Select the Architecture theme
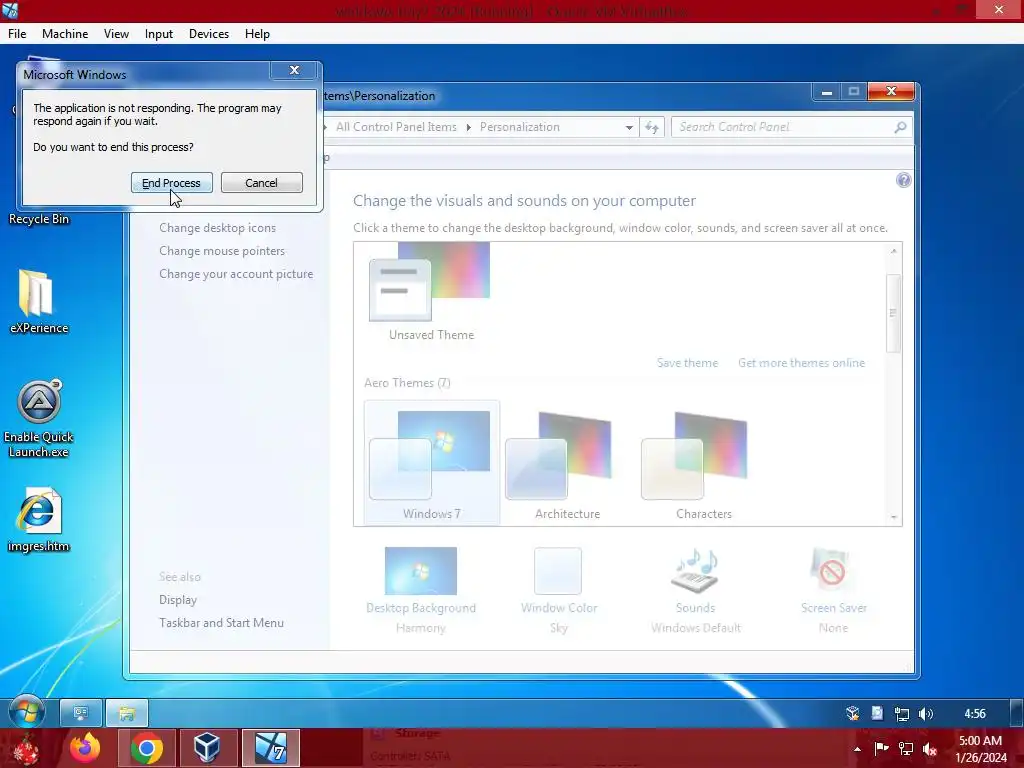The image size is (1024, 768). pos(566,464)
